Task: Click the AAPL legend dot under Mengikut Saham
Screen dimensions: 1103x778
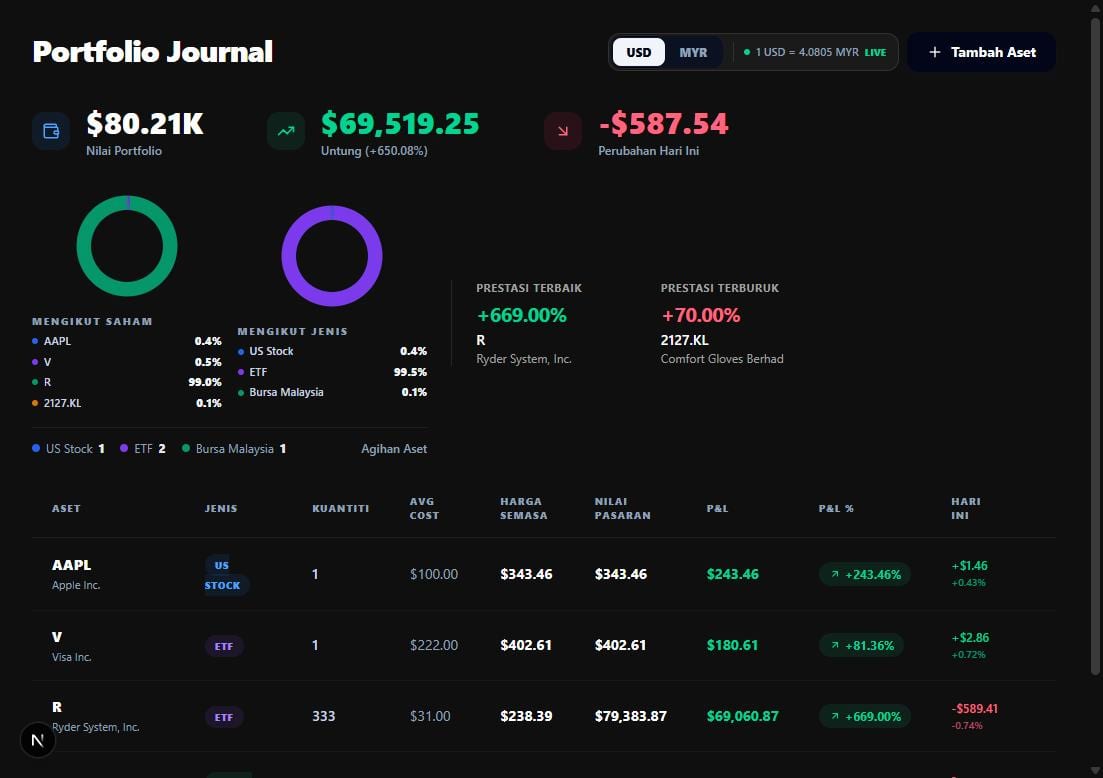Action: pos(35,341)
